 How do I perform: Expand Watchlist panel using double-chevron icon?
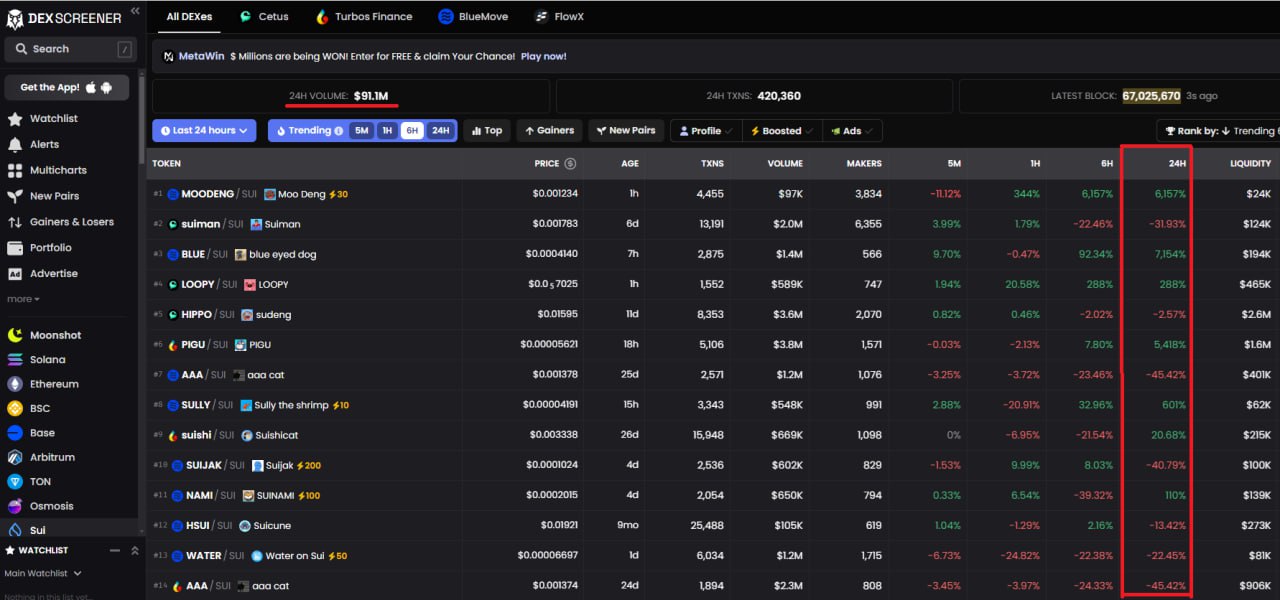coord(136,551)
